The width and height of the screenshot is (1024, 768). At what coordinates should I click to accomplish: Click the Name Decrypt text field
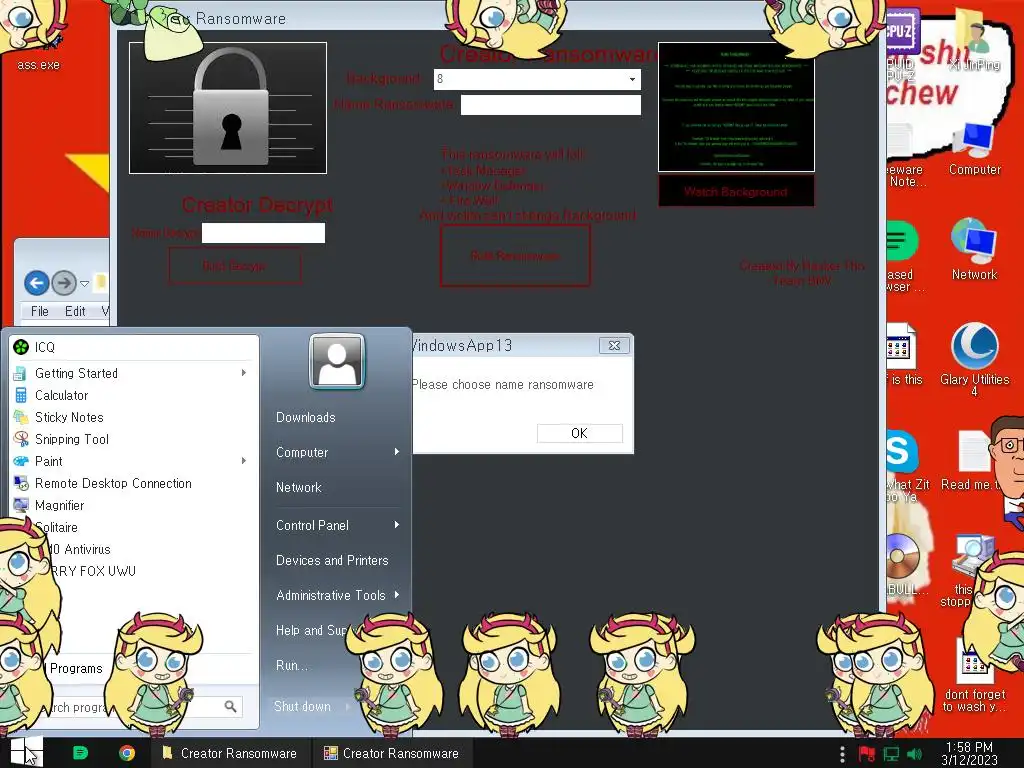263,233
